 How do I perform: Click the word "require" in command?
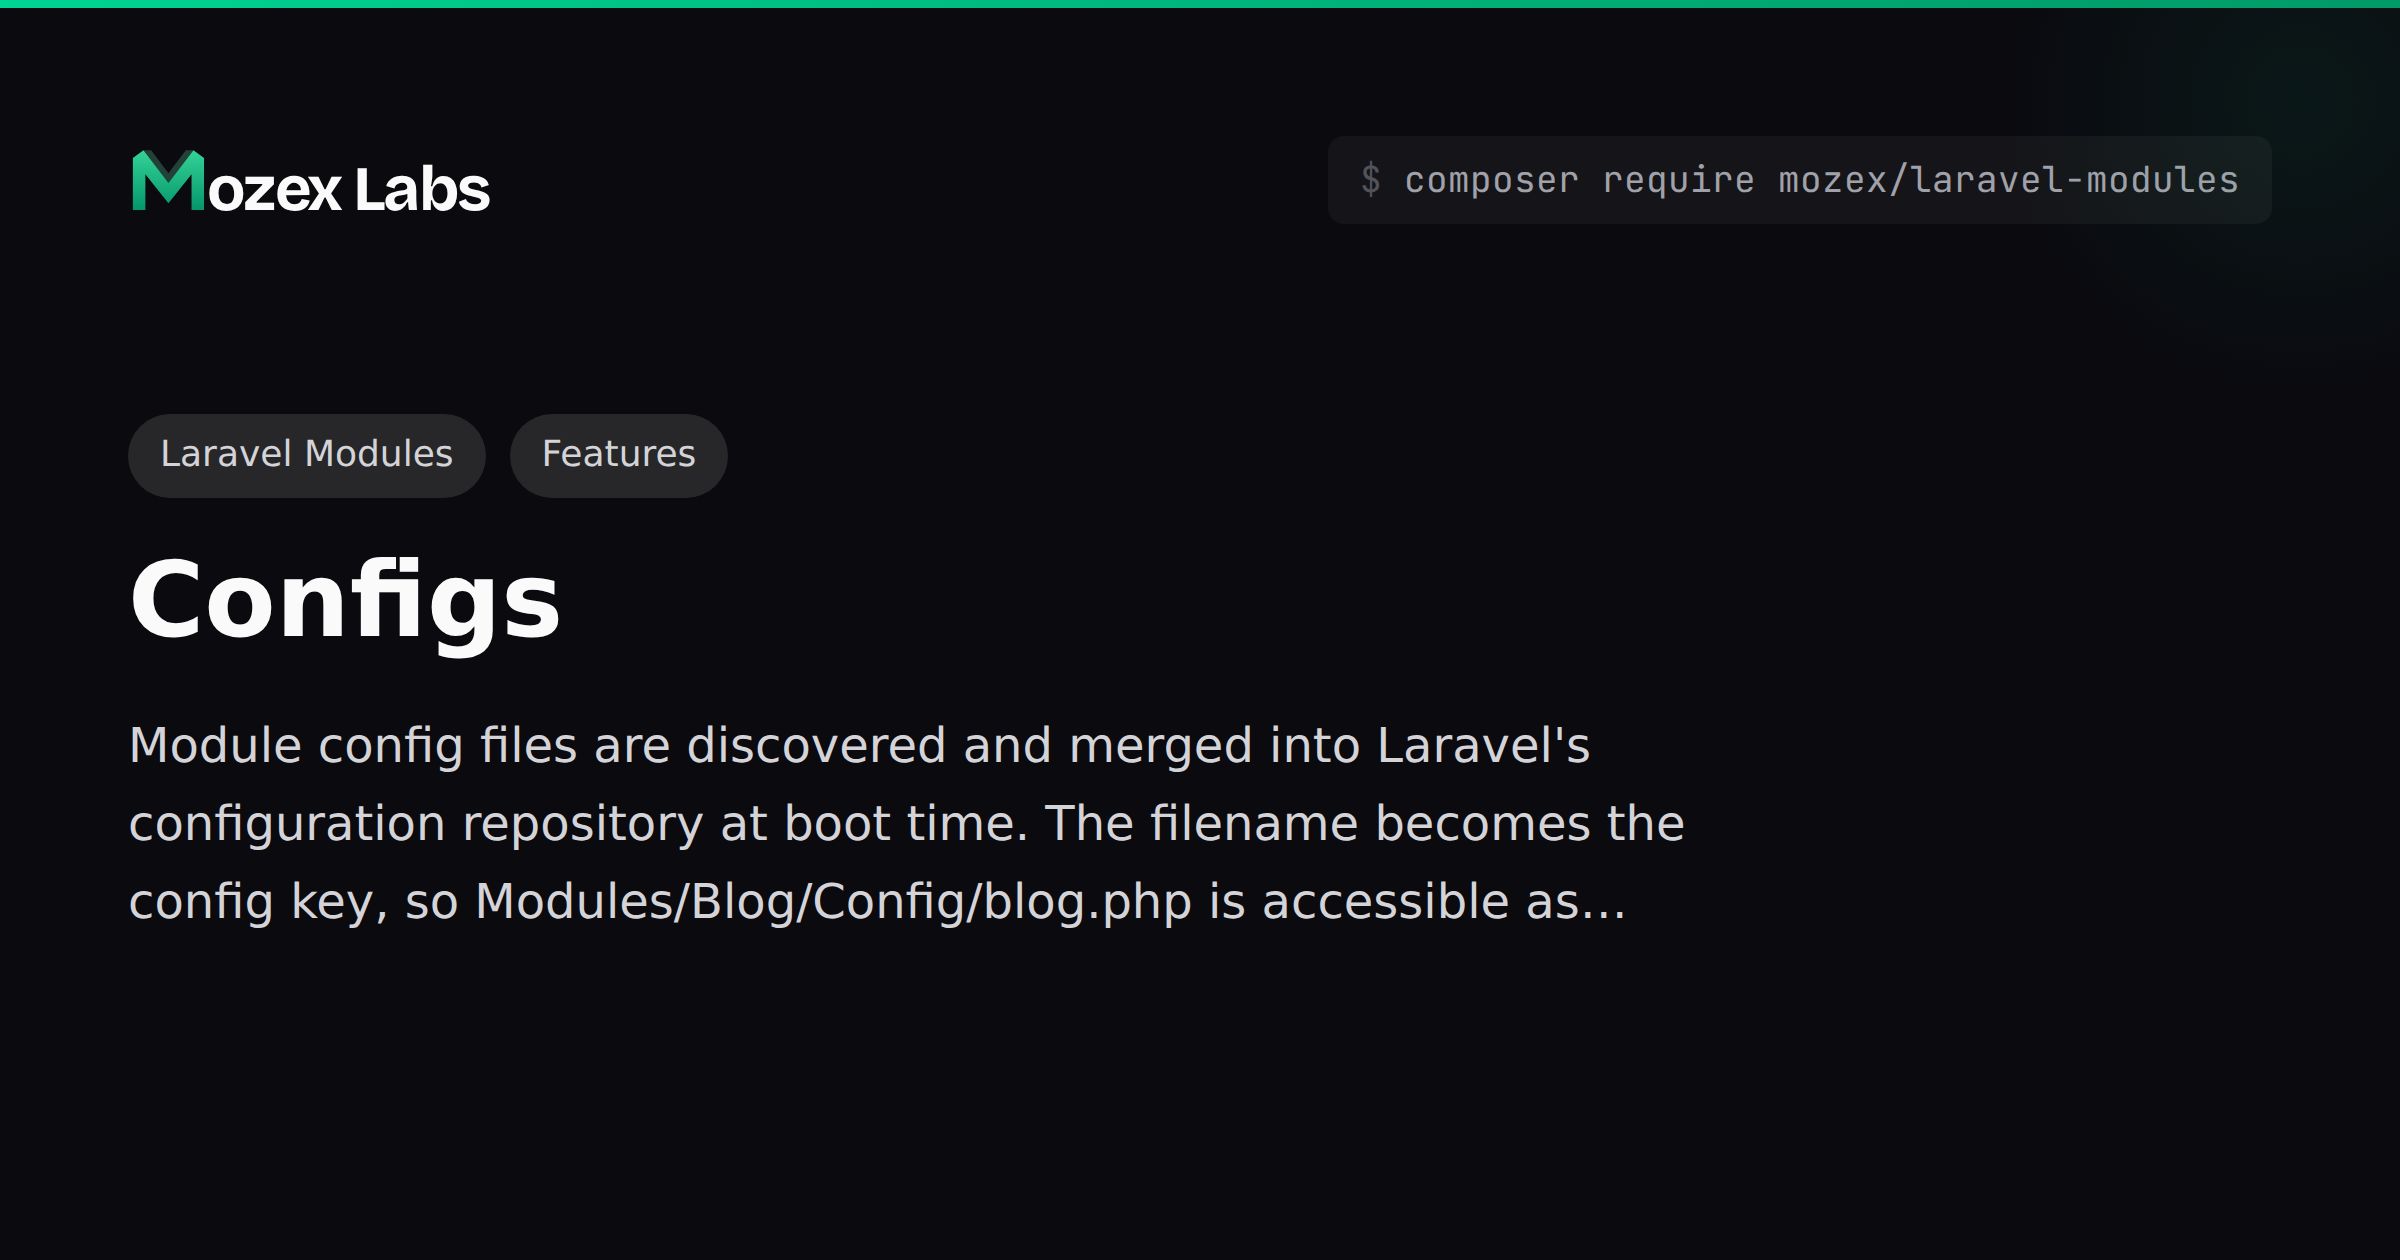coord(1679,181)
